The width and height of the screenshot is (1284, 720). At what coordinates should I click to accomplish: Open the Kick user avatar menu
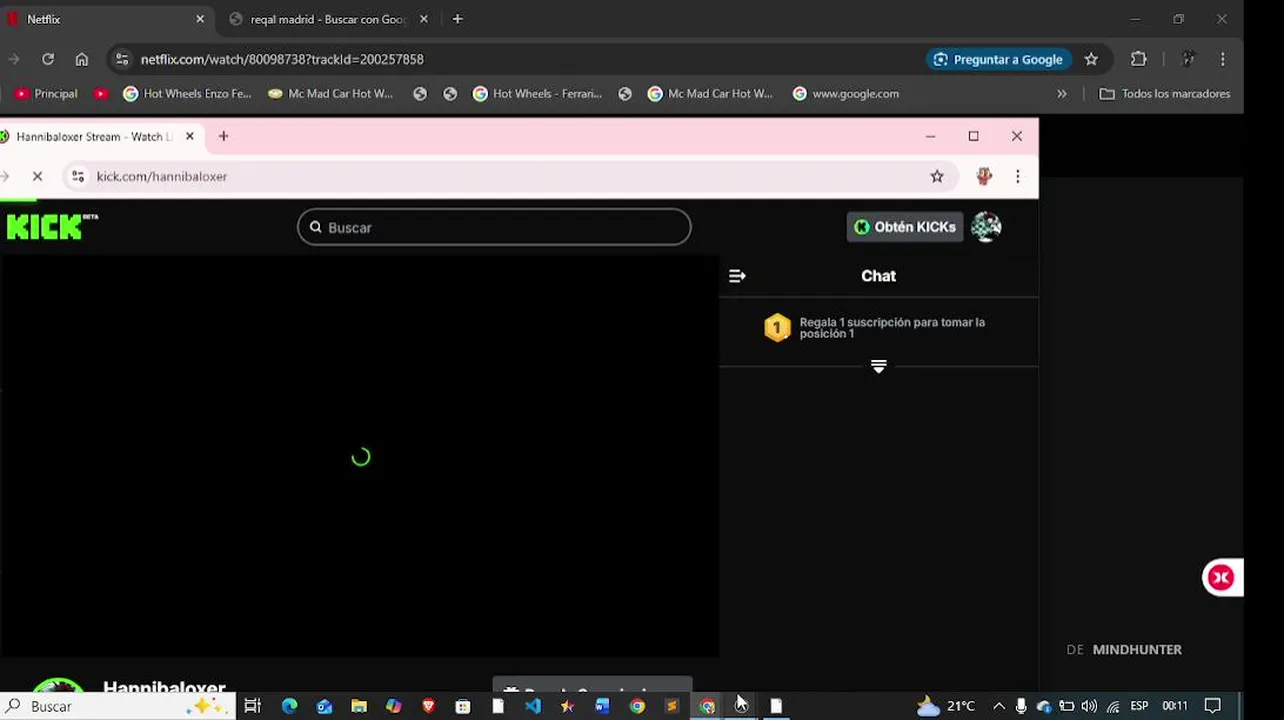tap(986, 227)
